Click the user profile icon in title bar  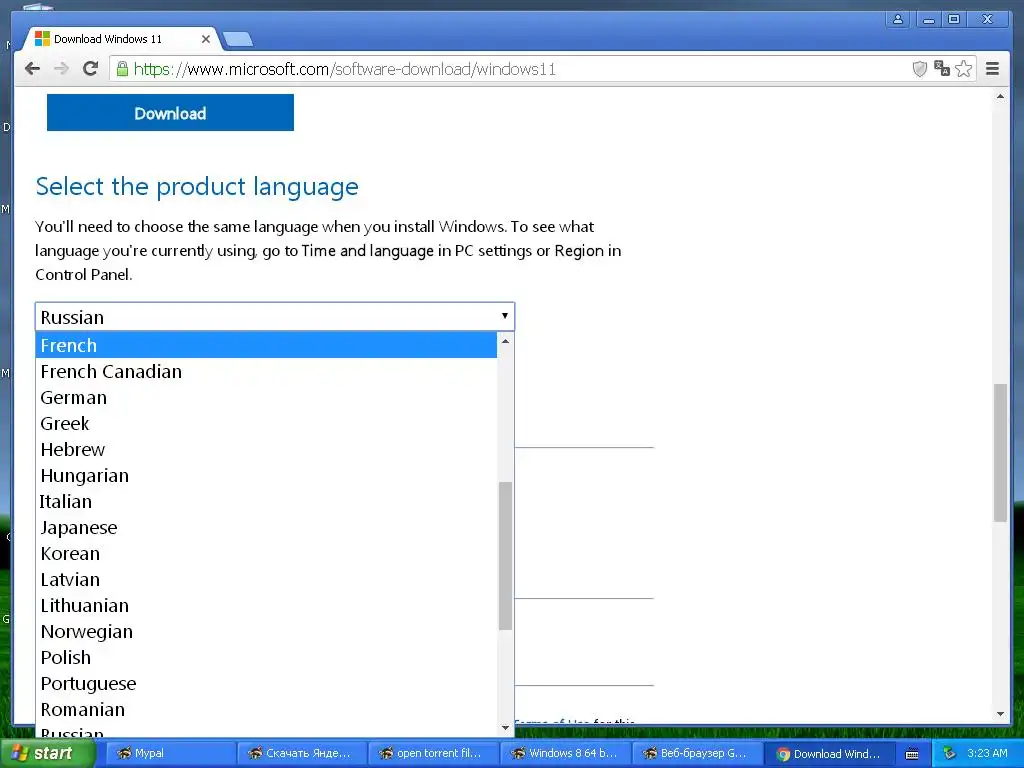[898, 20]
